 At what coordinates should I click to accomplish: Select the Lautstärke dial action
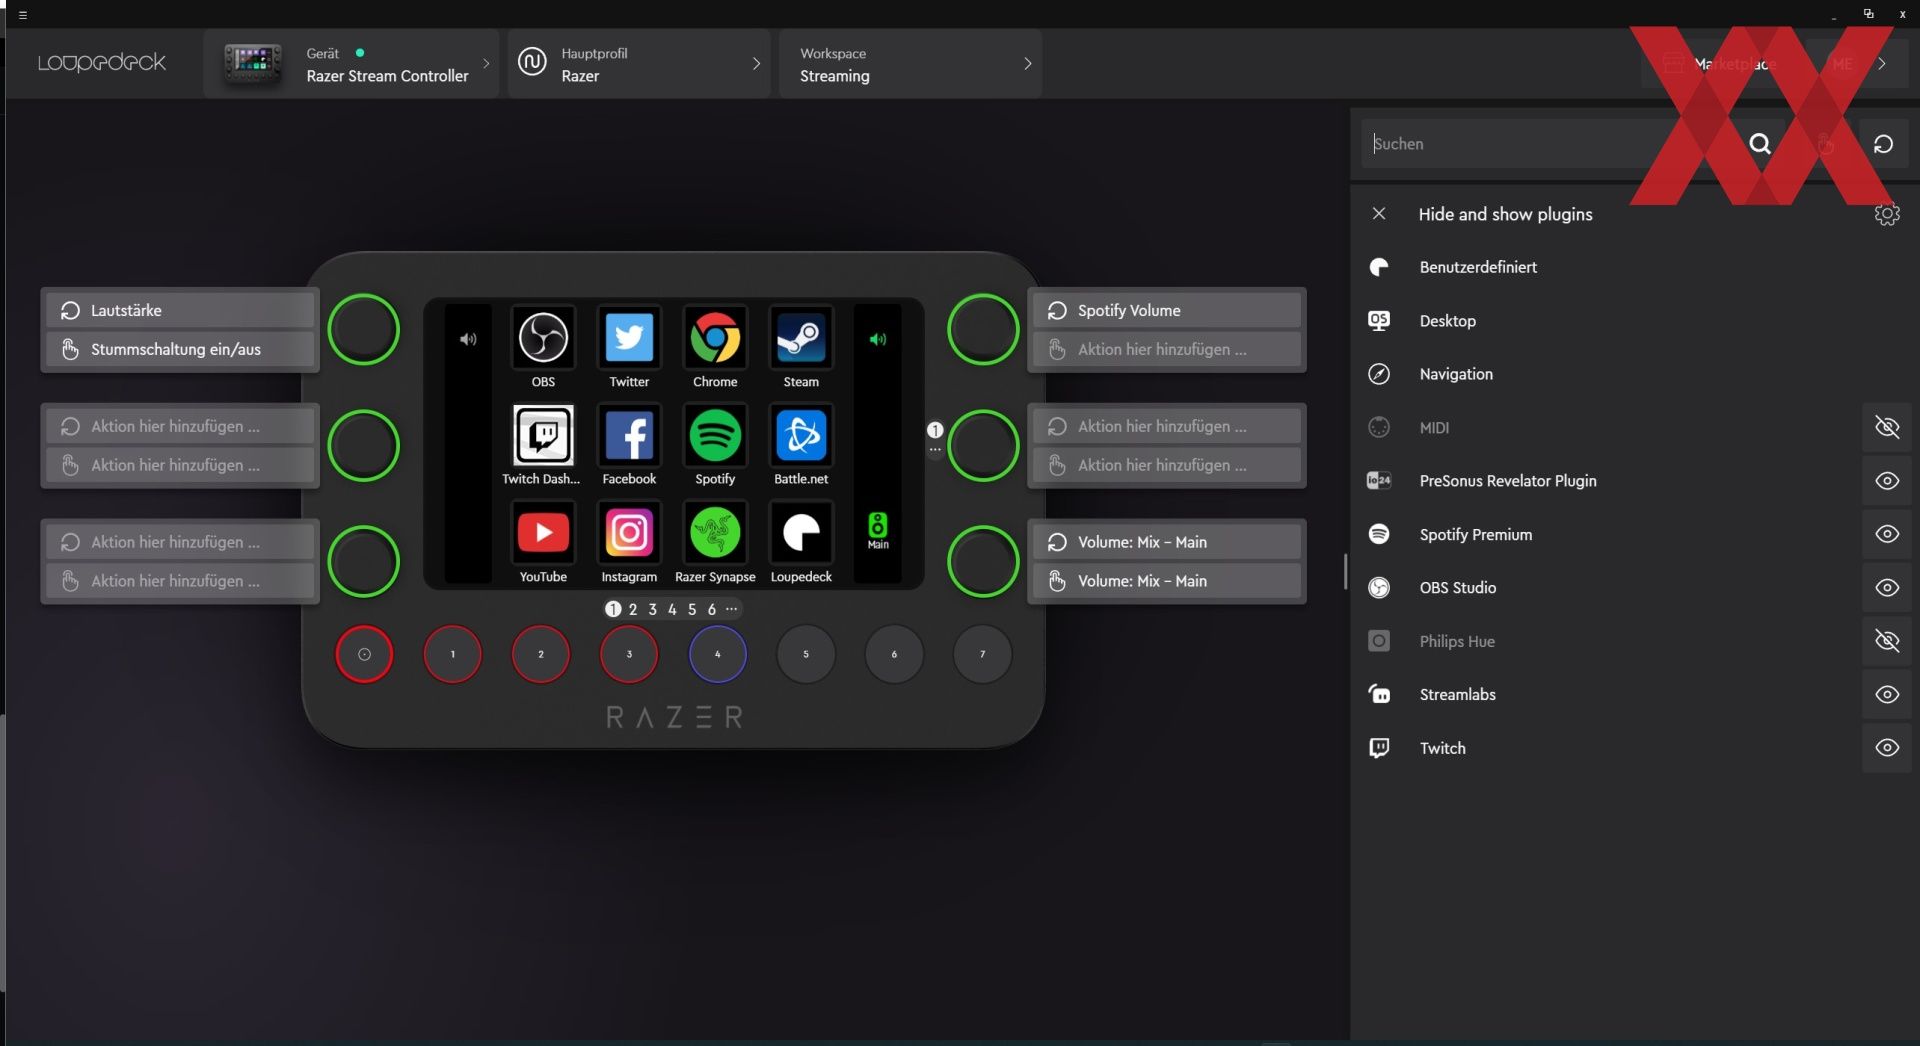180,310
